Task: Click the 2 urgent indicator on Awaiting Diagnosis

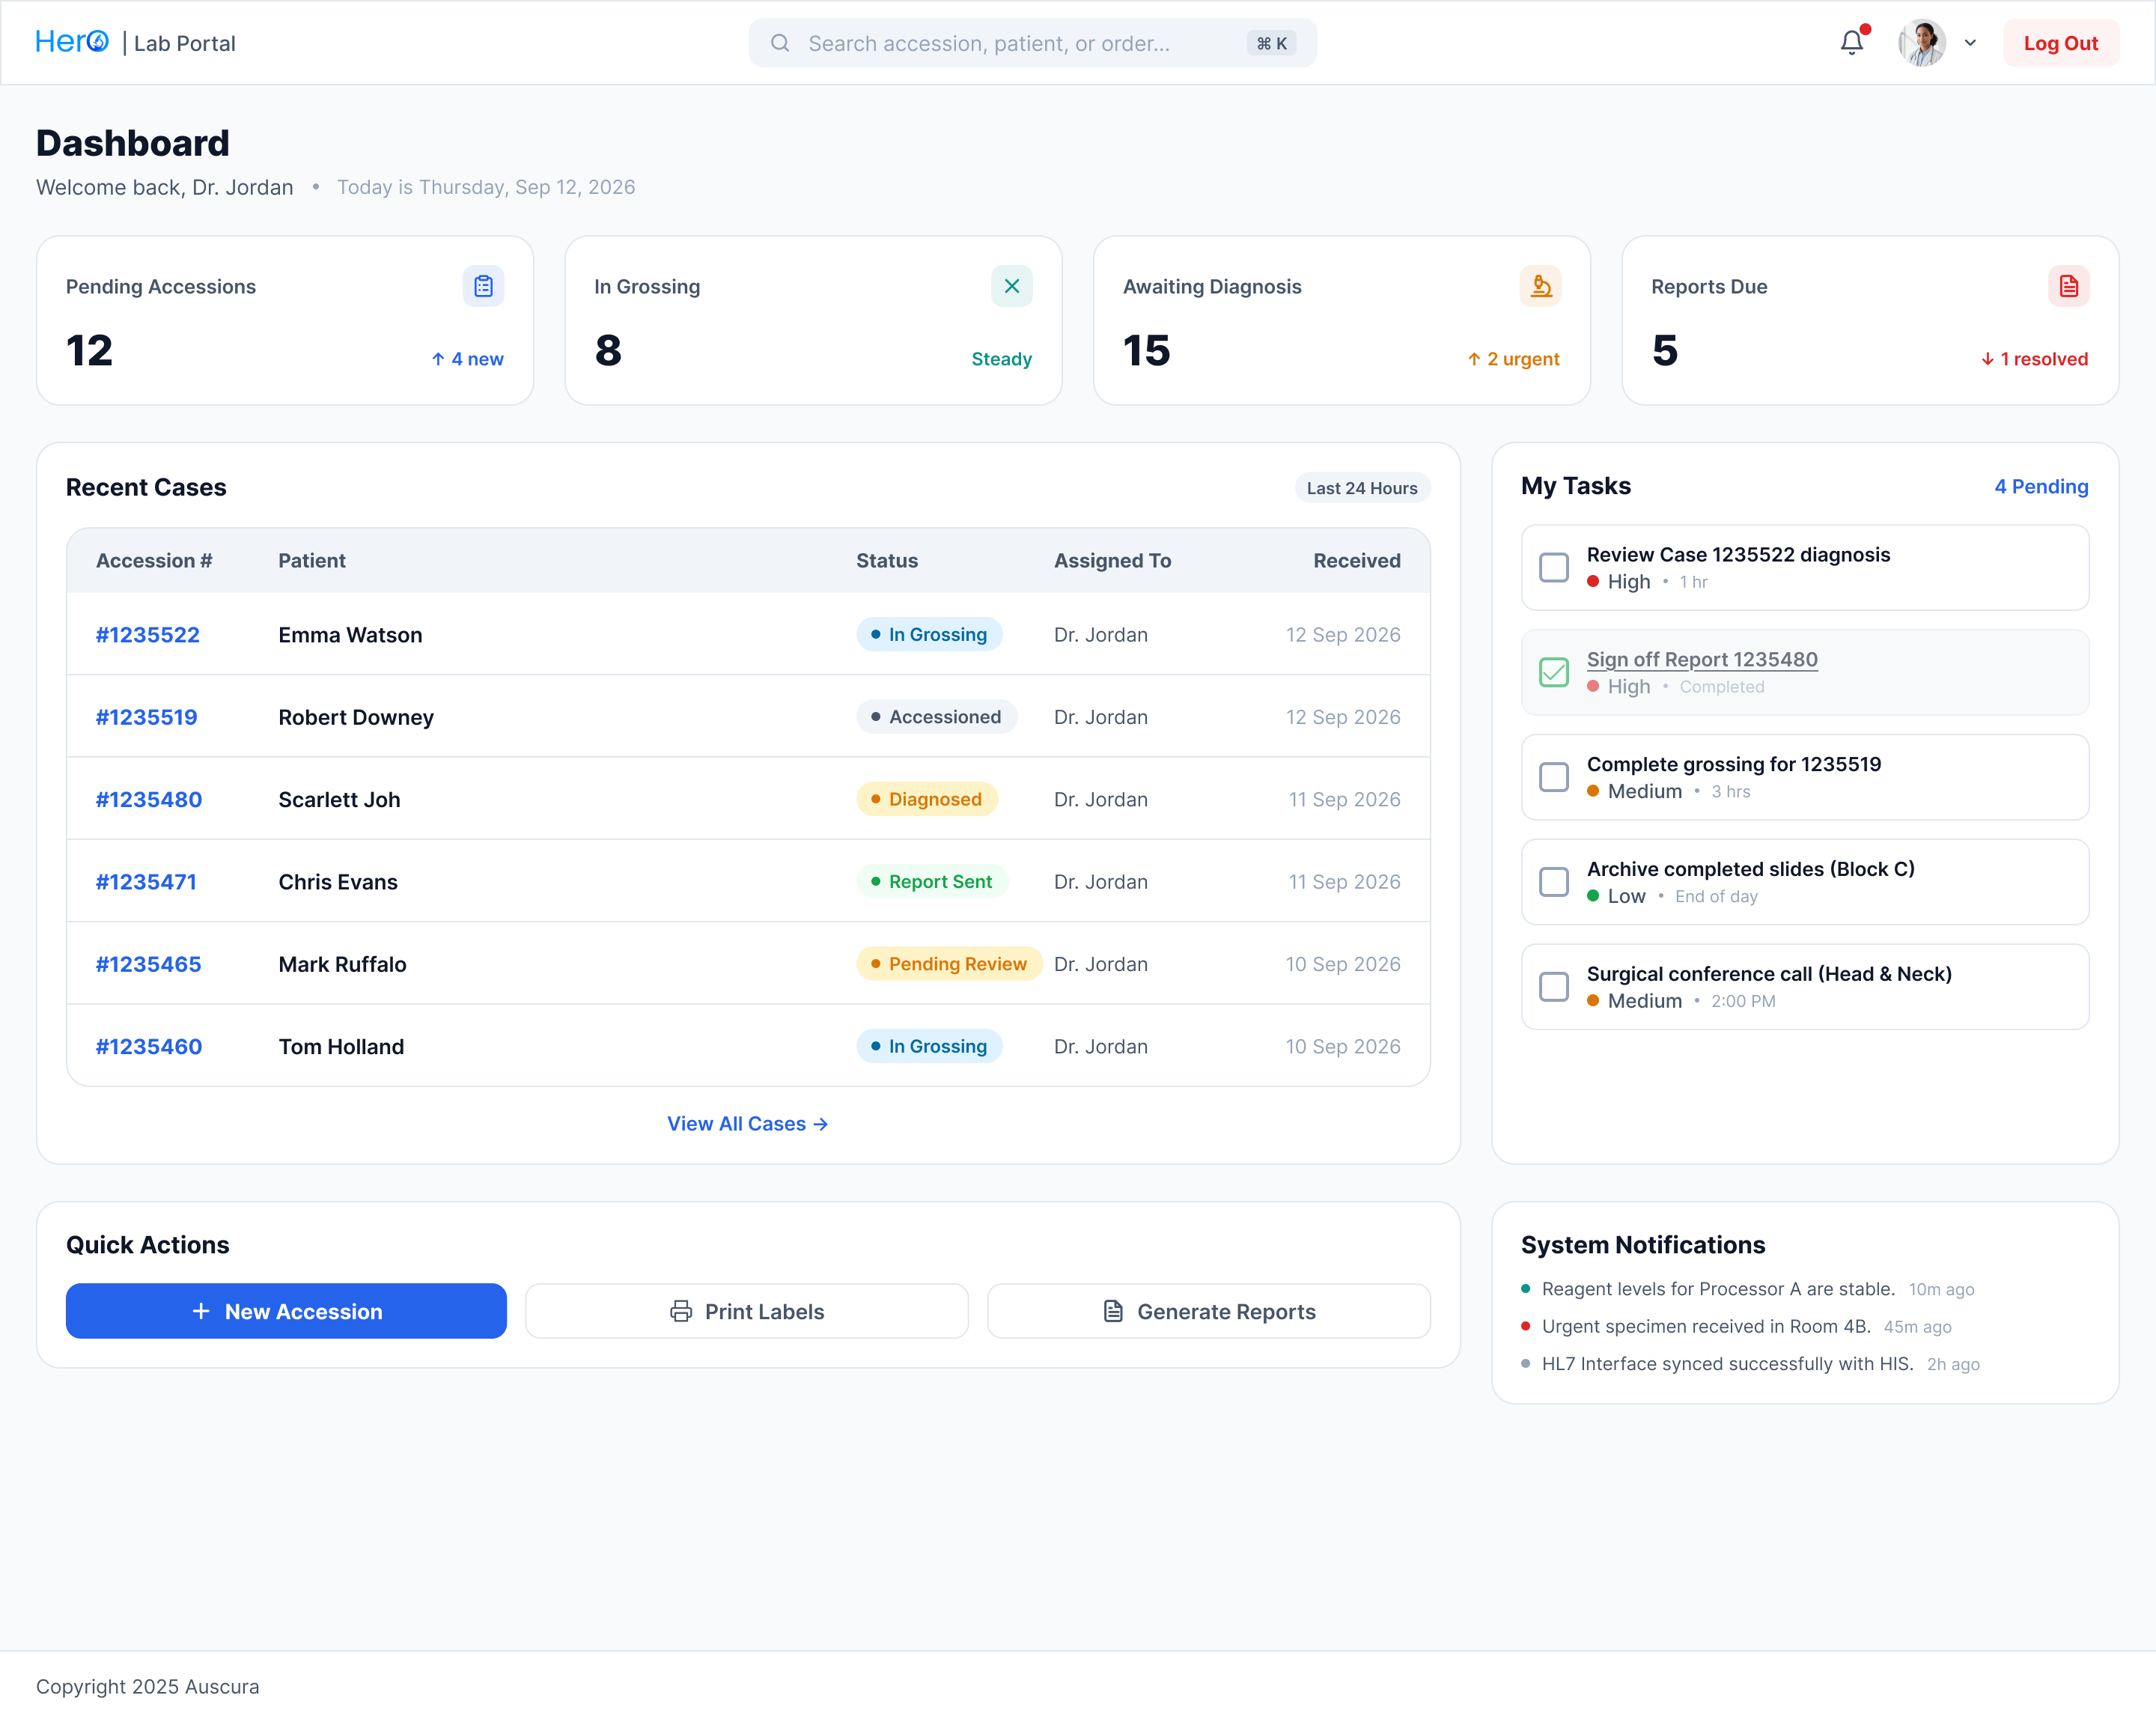Action: pyautogui.click(x=1513, y=359)
